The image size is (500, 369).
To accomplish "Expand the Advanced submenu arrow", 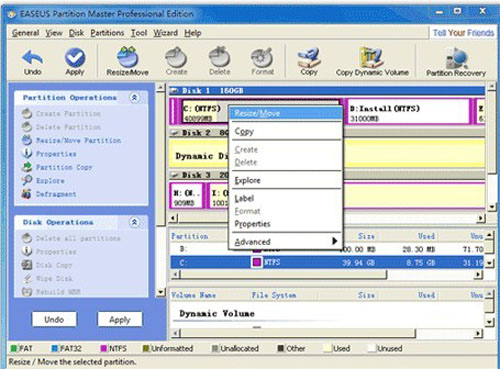I will (334, 241).
